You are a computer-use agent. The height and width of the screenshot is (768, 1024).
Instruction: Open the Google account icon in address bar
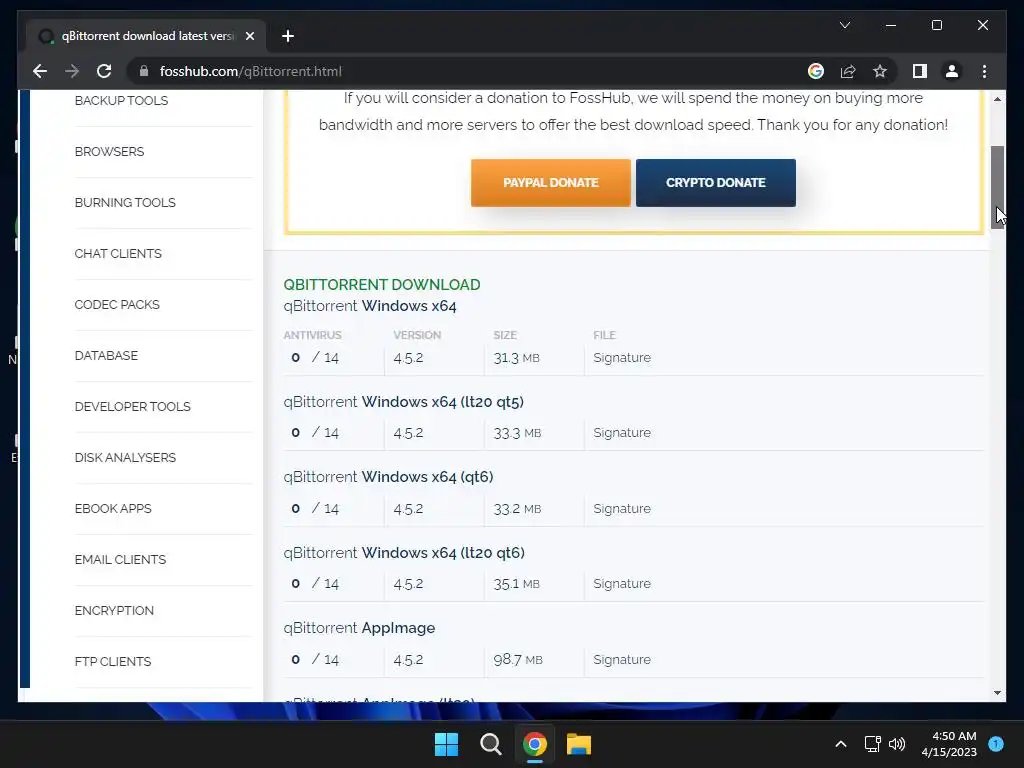tap(816, 71)
